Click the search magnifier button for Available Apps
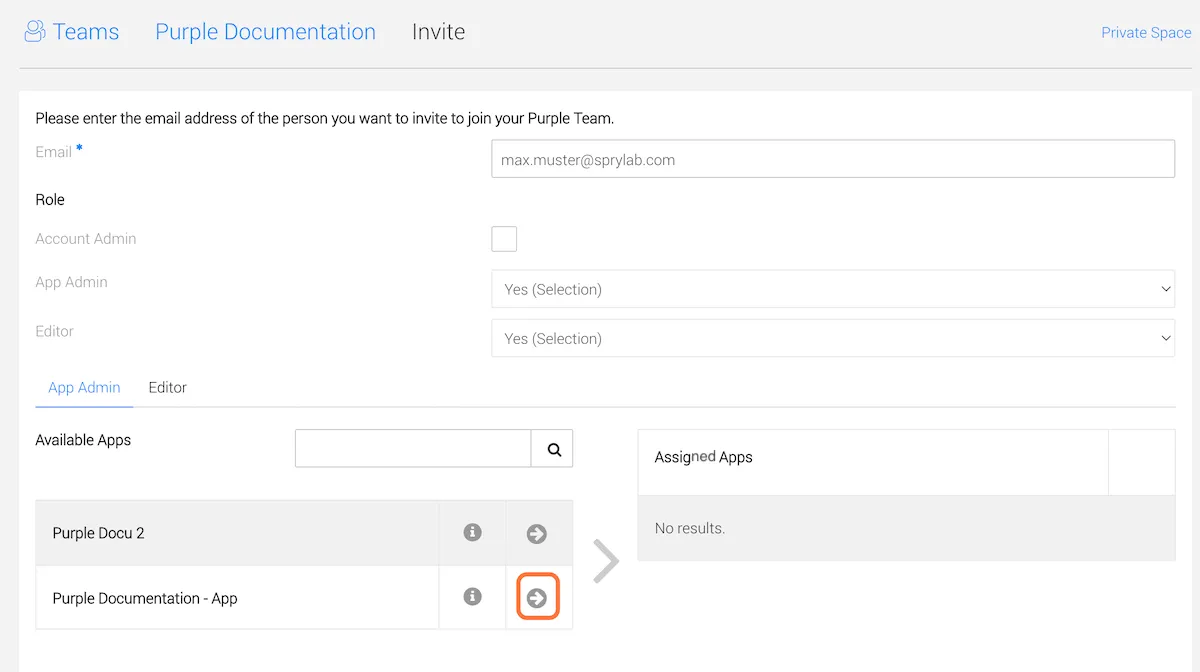The width and height of the screenshot is (1200, 672). tap(553, 449)
